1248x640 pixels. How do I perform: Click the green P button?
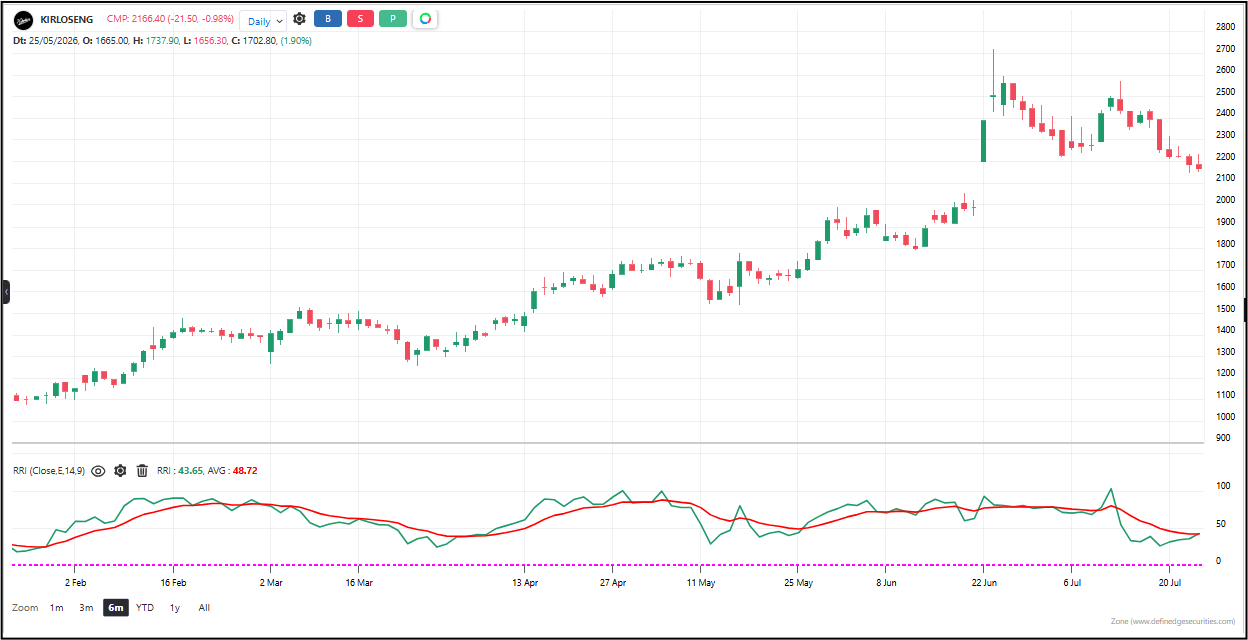coord(393,19)
